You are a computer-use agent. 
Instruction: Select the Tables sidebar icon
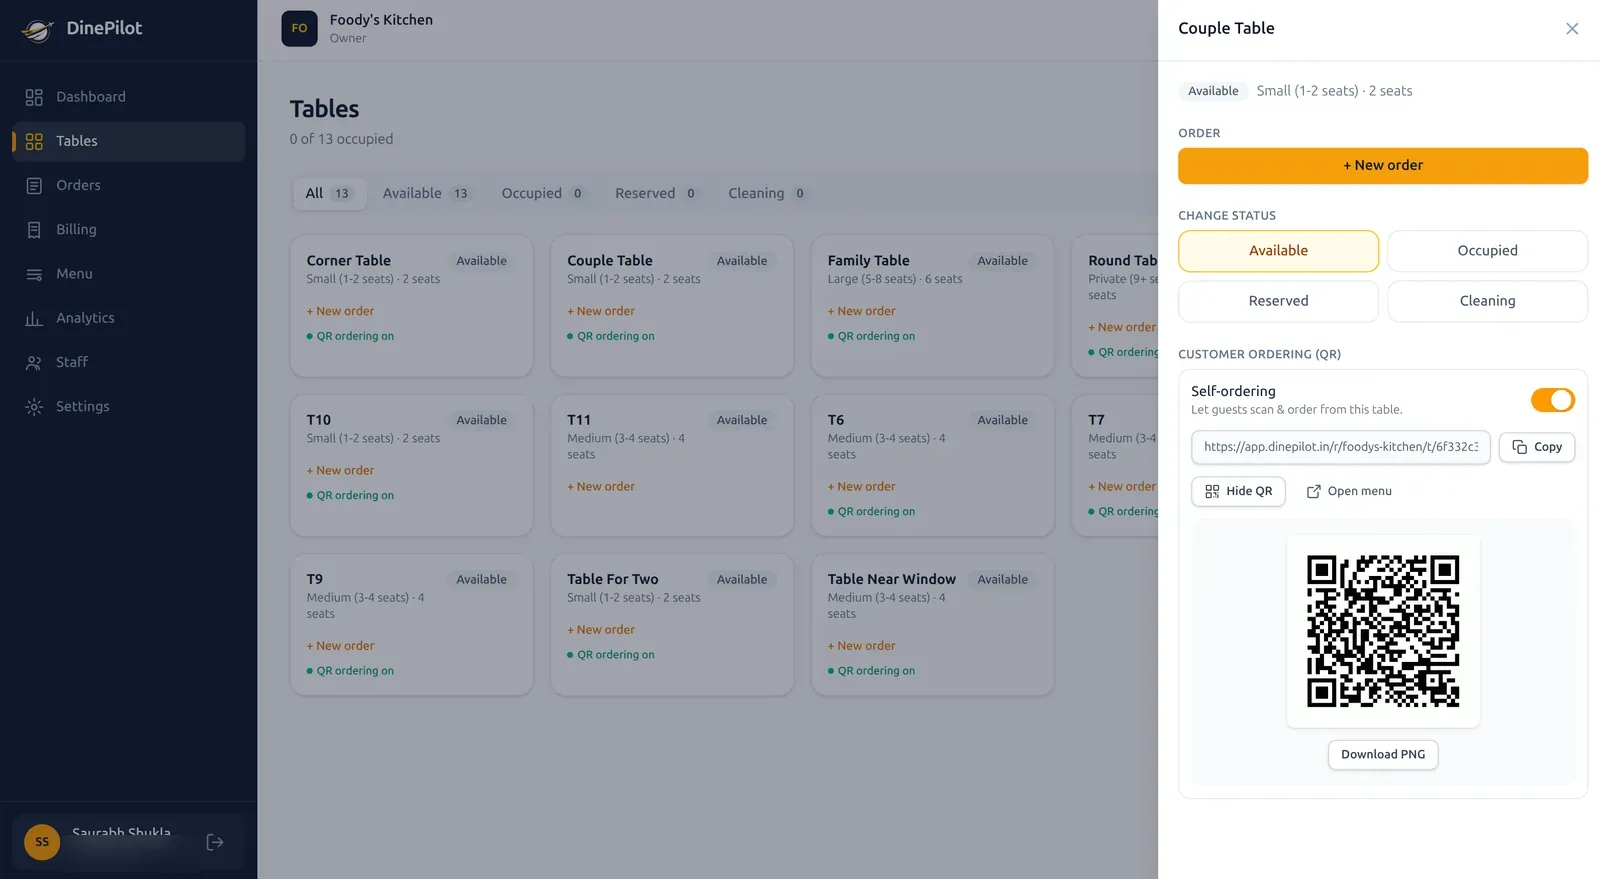pyautogui.click(x=34, y=141)
